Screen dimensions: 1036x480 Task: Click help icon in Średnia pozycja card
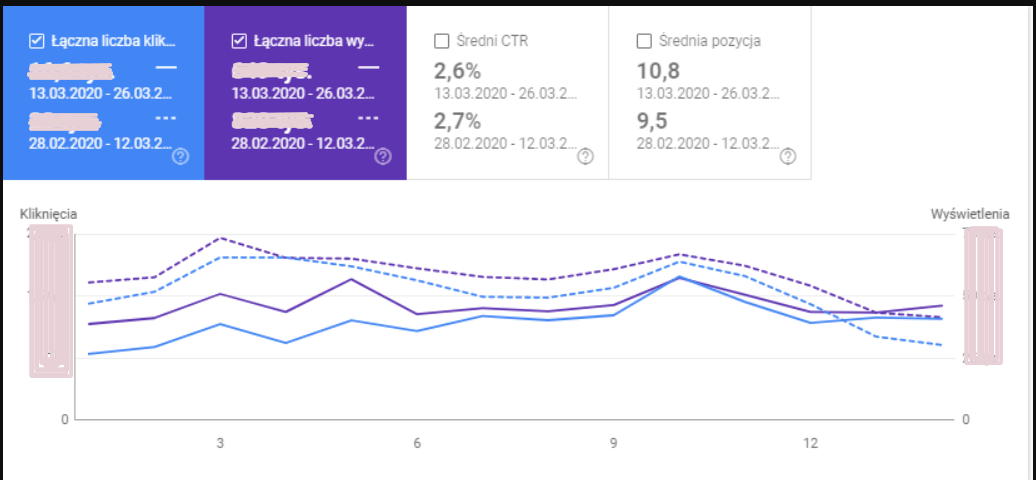point(788,157)
